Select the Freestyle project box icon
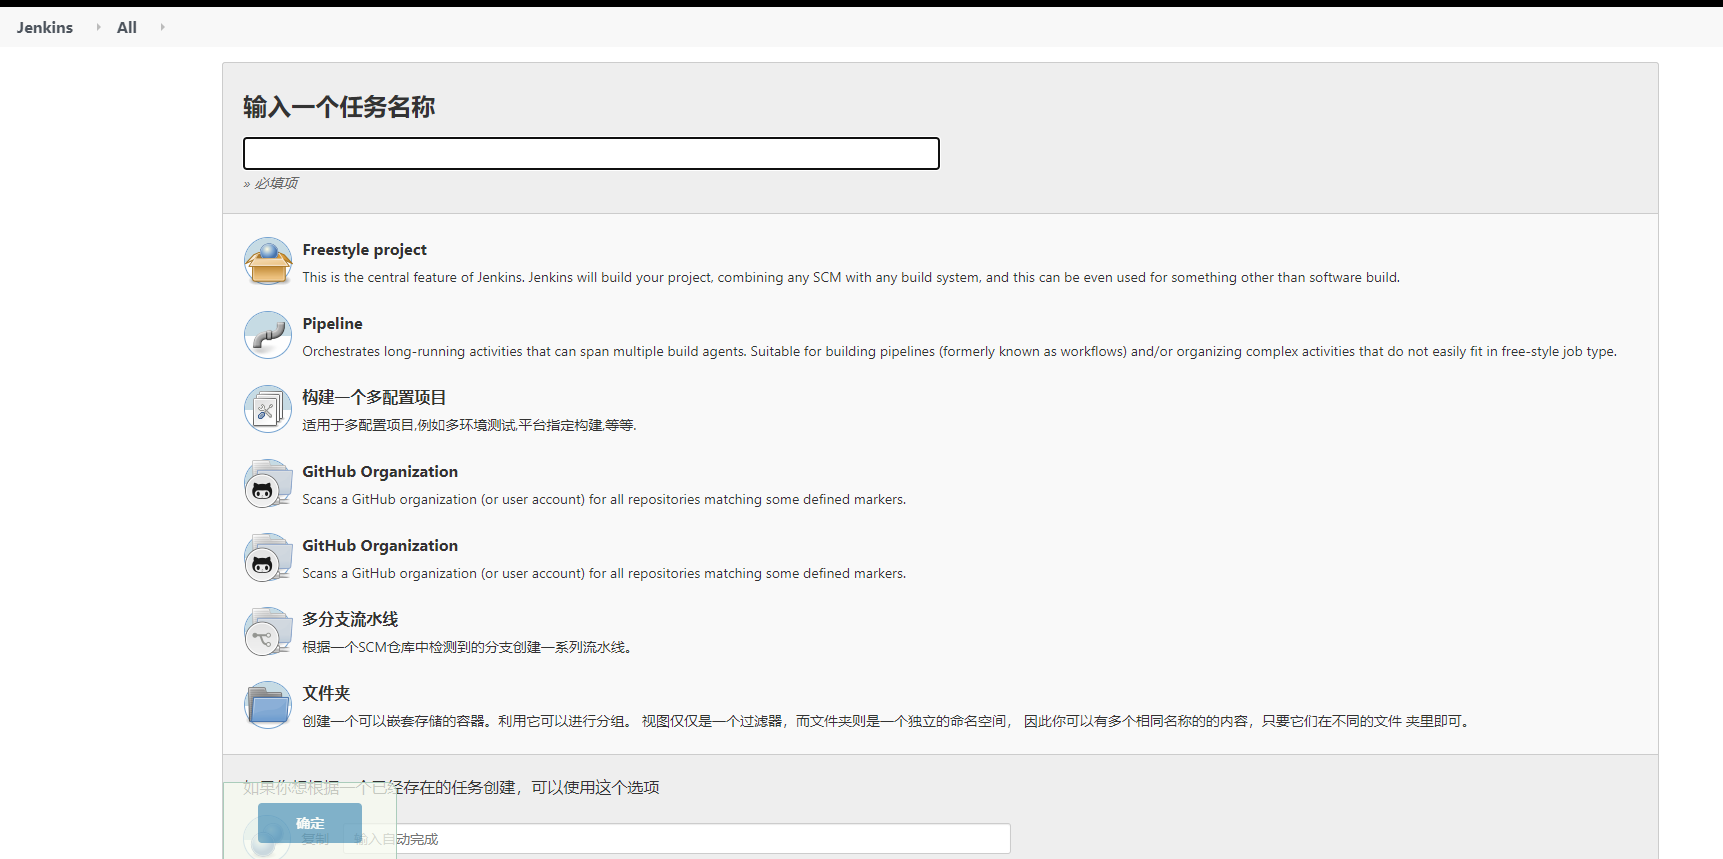1723x859 pixels. (x=268, y=262)
